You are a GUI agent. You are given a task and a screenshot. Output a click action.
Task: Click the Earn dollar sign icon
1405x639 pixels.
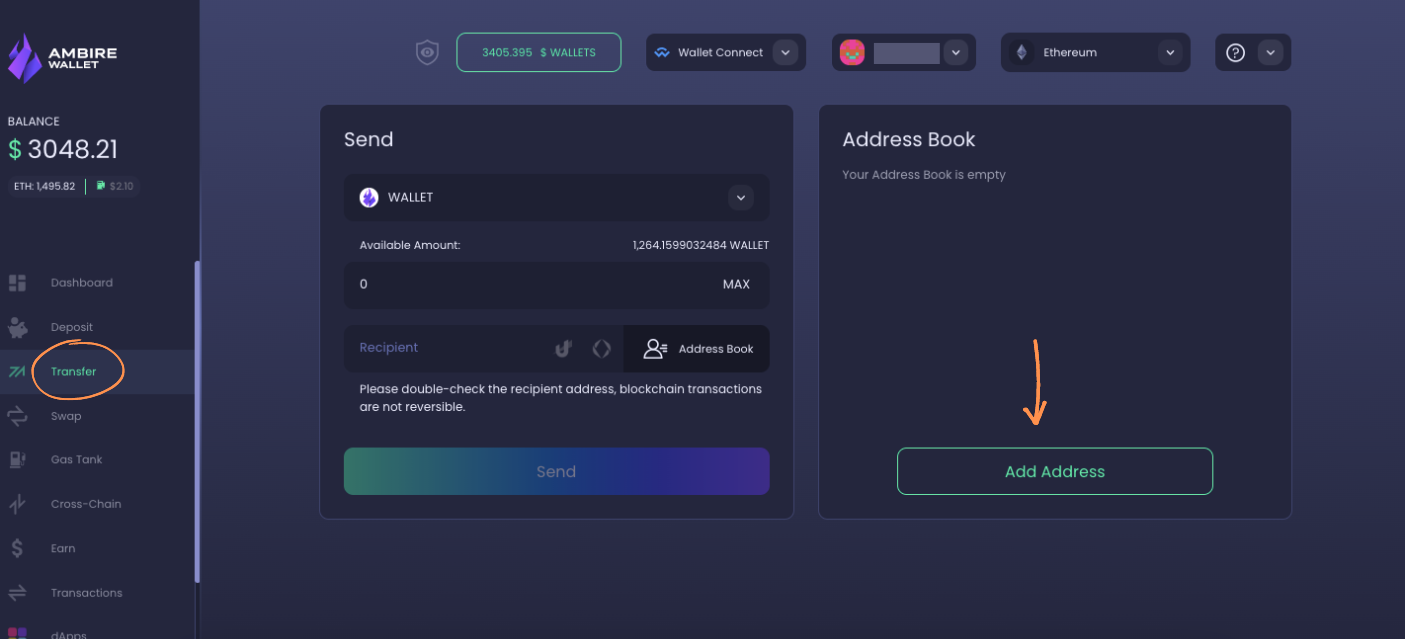pyautogui.click(x=17, y=548)
